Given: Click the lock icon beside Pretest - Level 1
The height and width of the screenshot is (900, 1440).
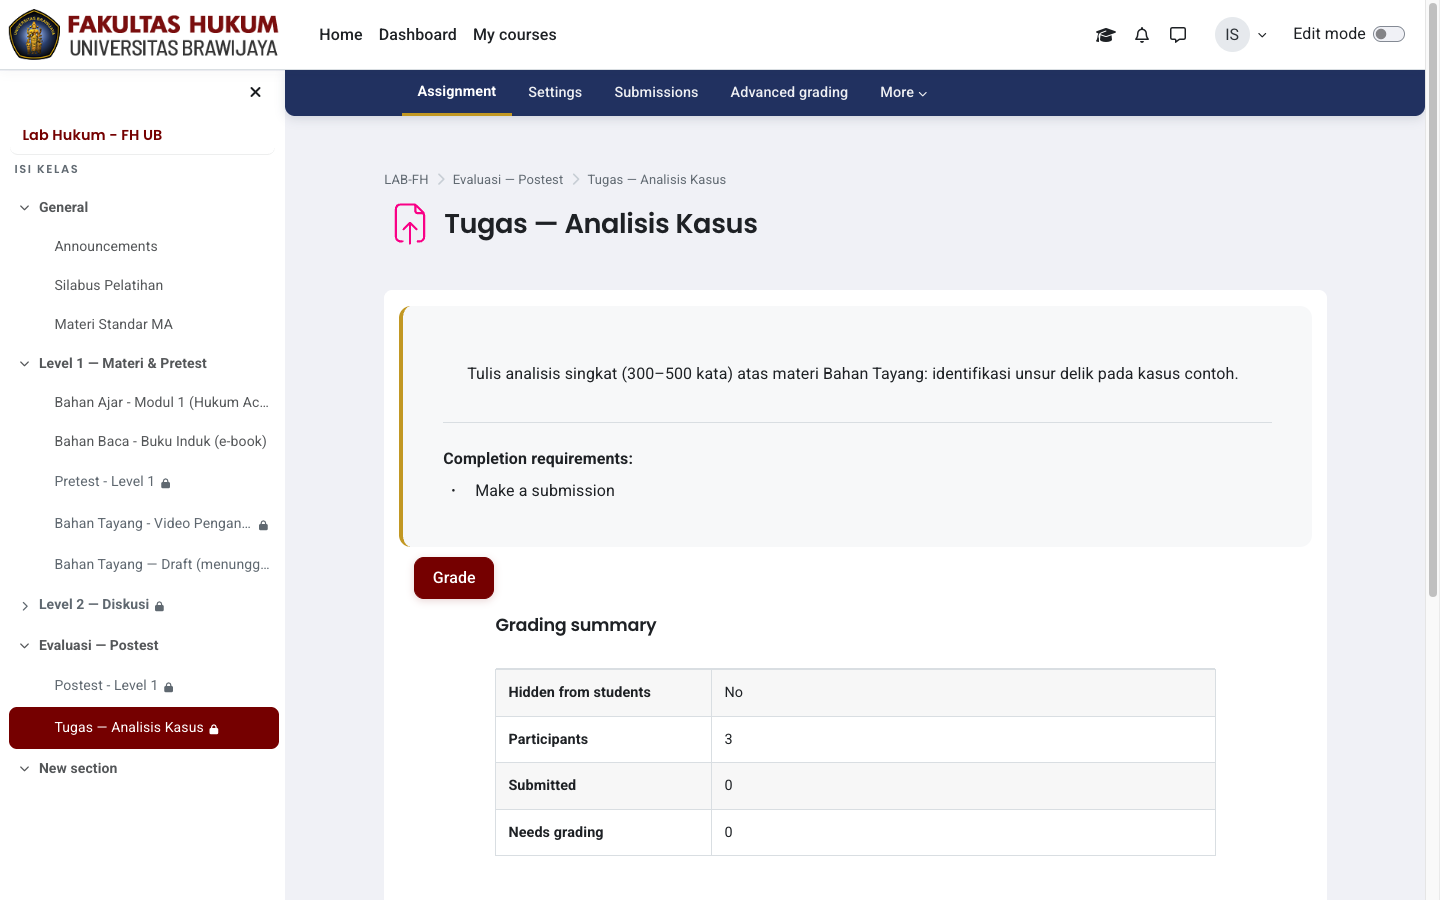Looking at the screenshot, I should point(166,483).
